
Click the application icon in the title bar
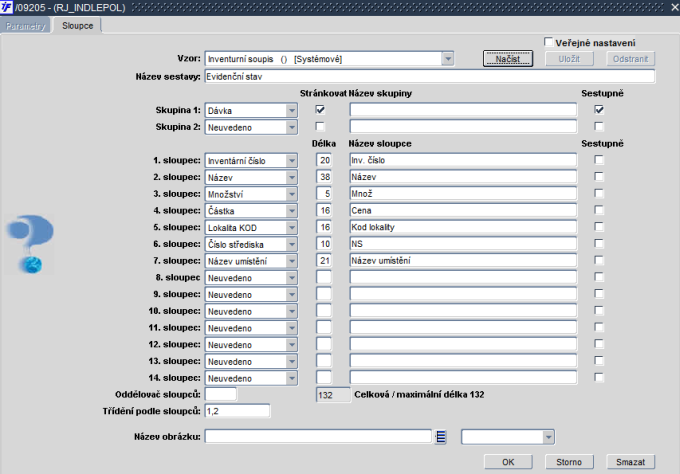(x=7, y=7)
